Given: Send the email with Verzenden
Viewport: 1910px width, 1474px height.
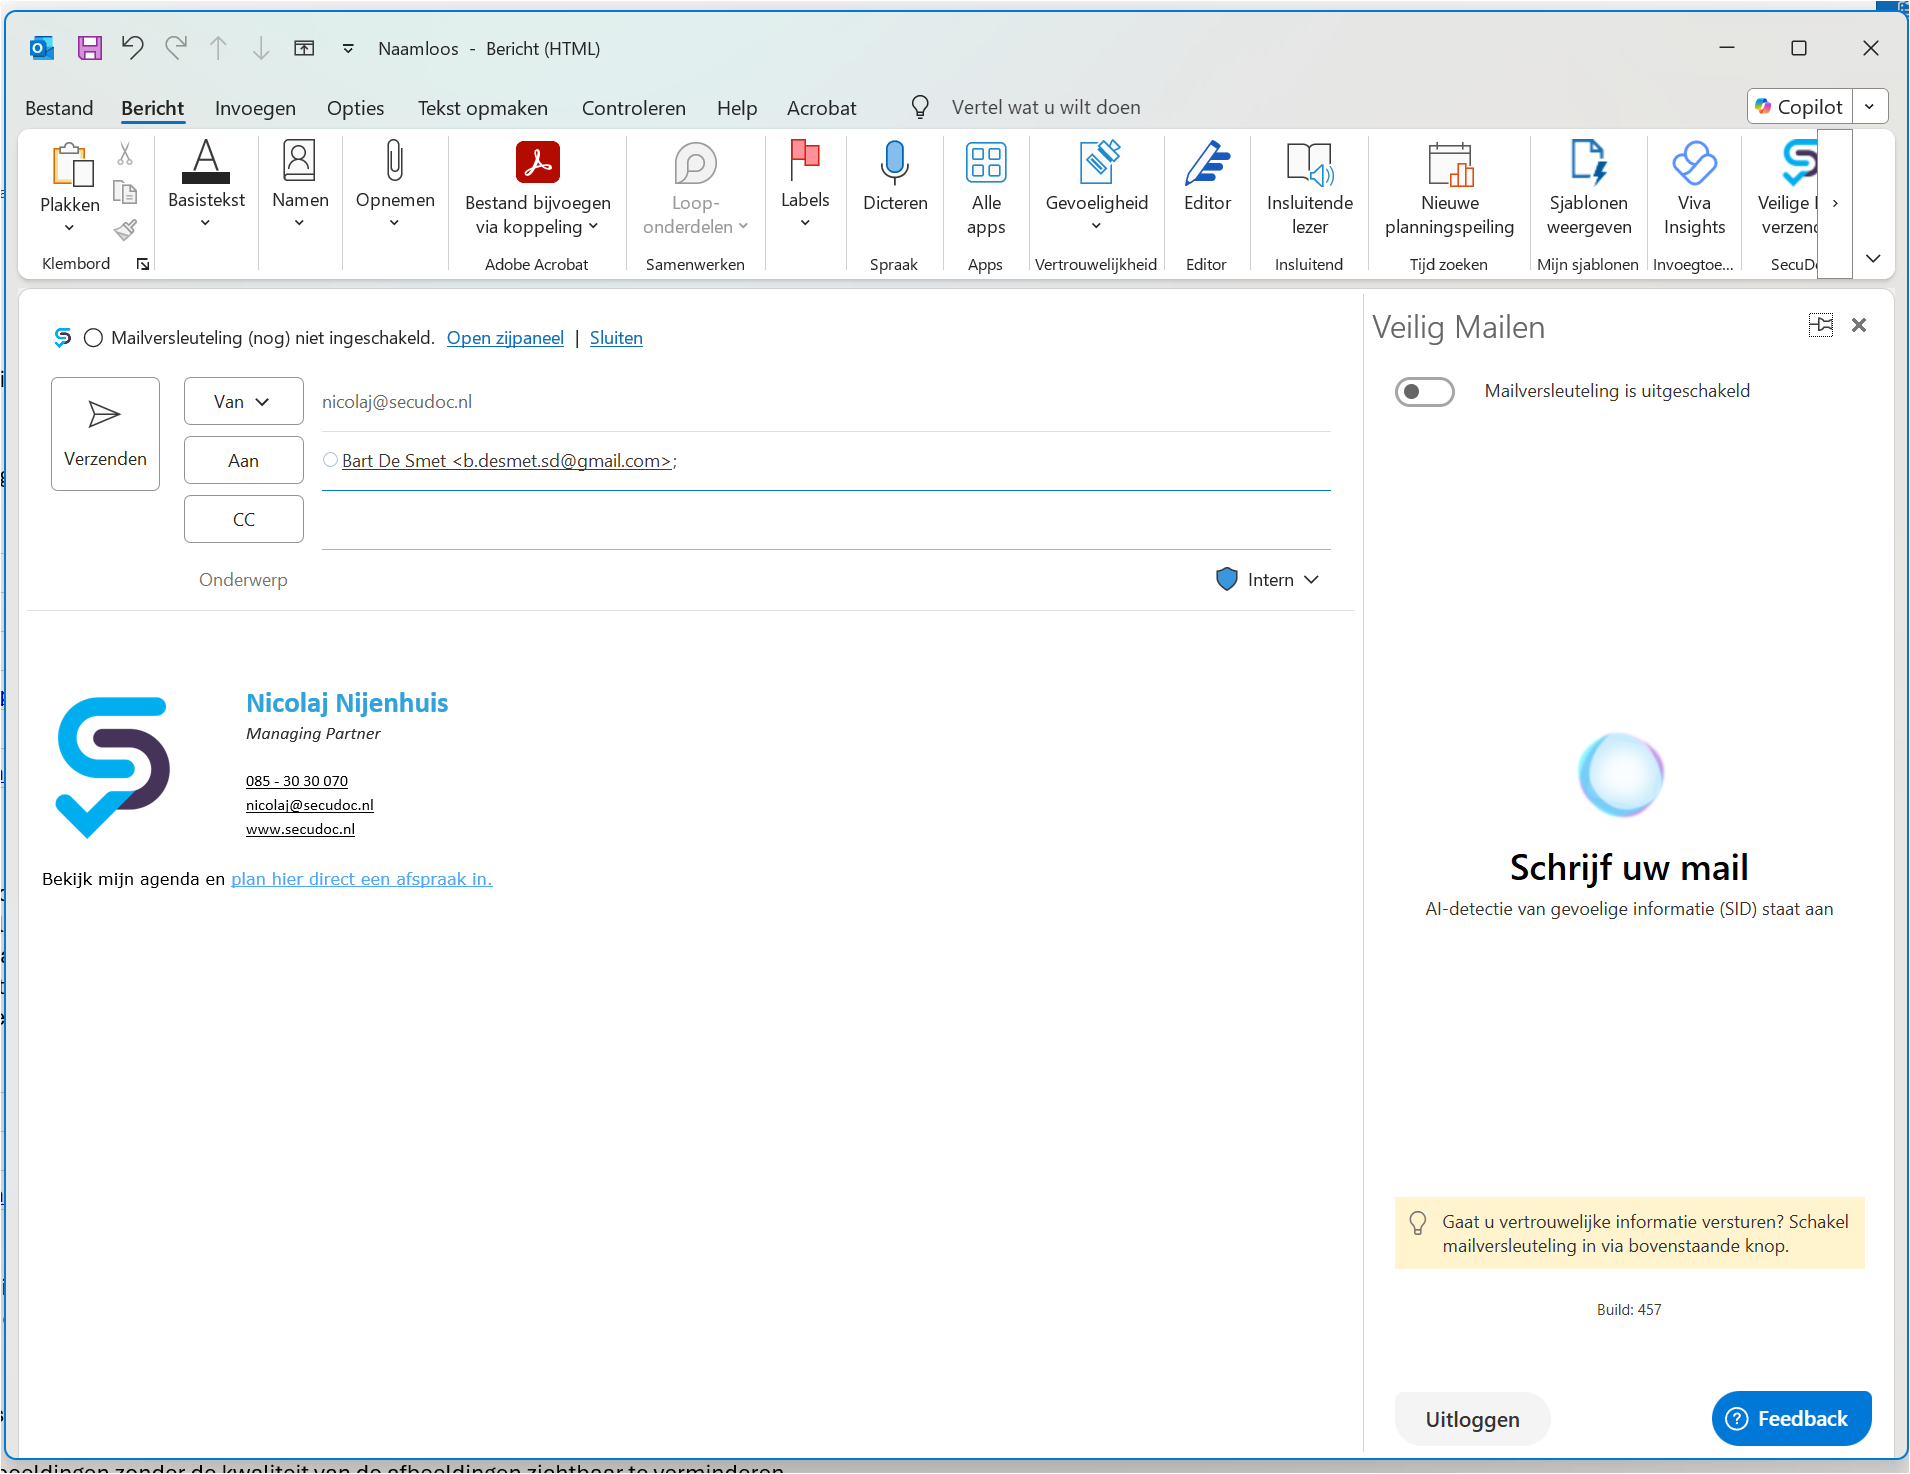Looking at the screenshot, I should tap(105, 434).
